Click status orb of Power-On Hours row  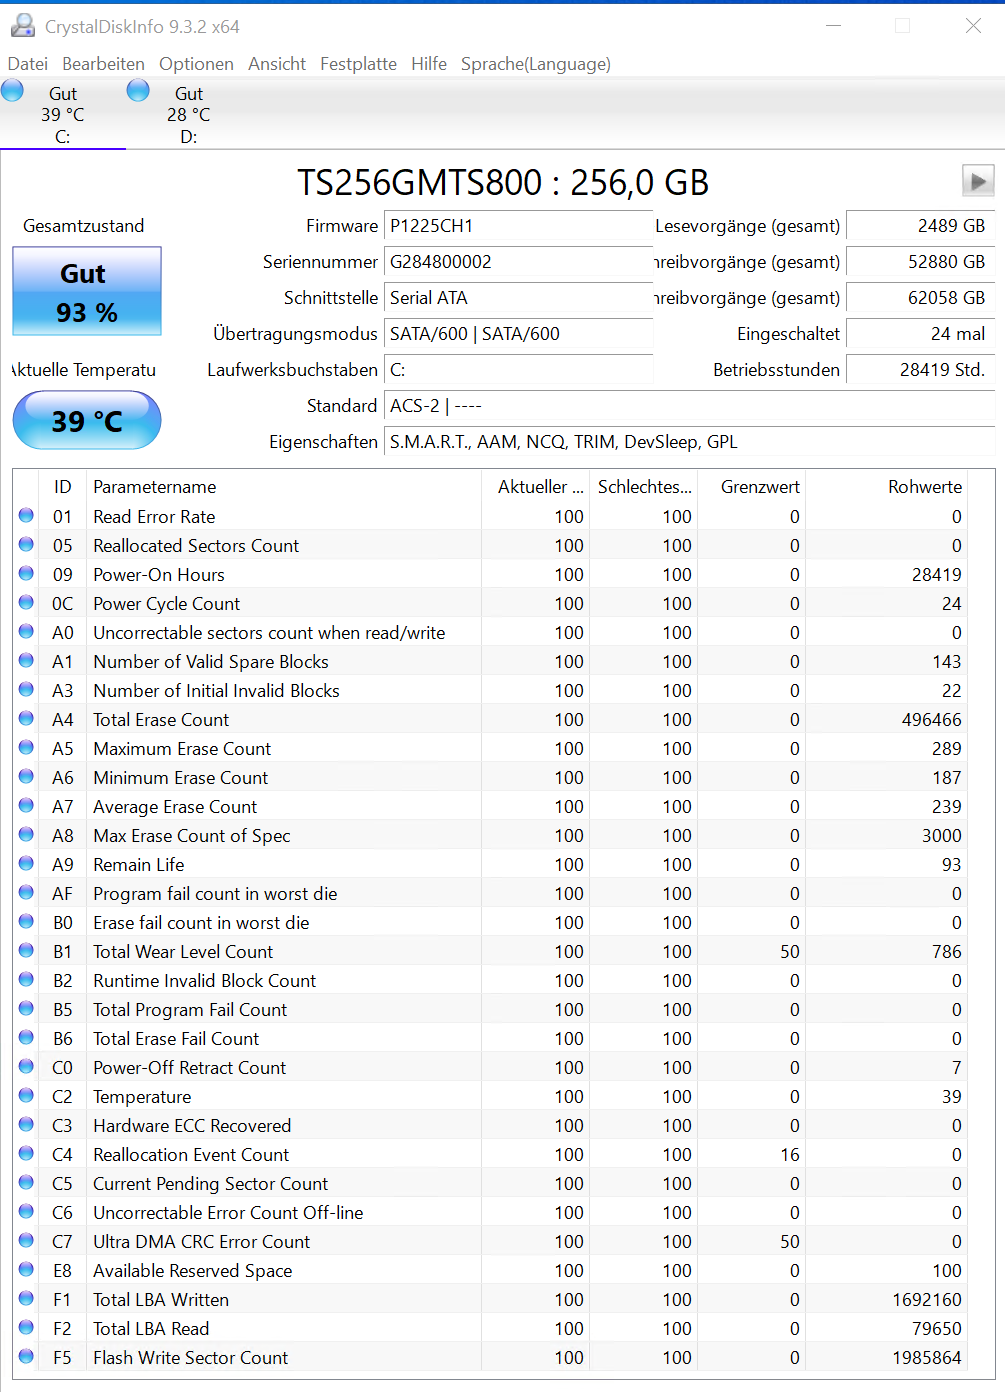tap(26, 574)
